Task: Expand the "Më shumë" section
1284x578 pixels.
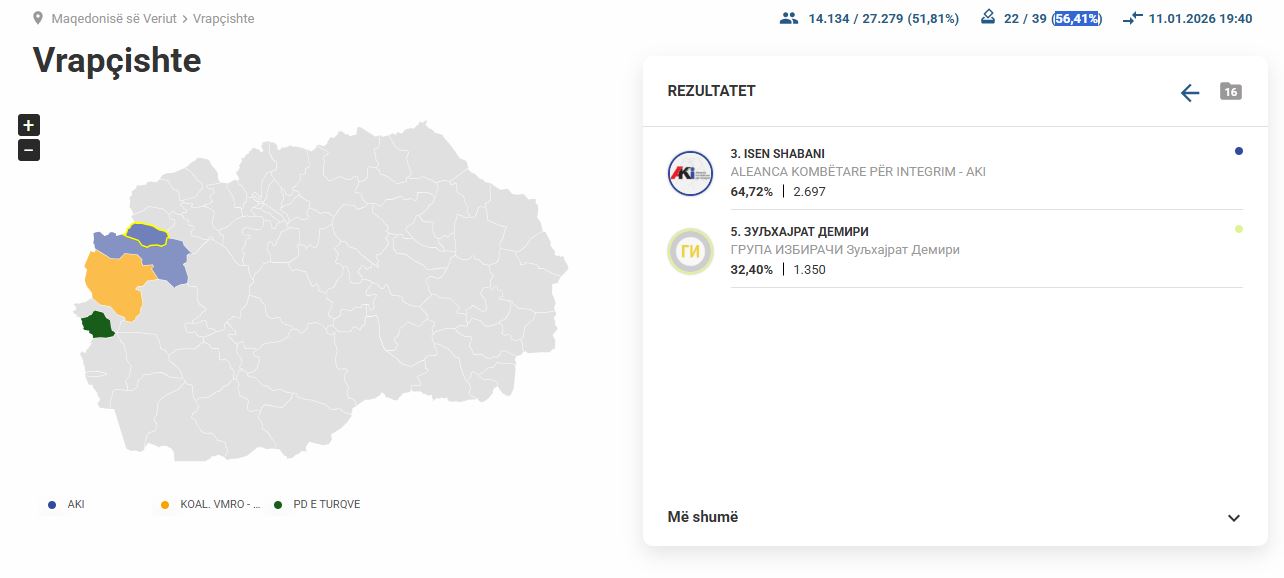Action: click(x=703, y=517)
